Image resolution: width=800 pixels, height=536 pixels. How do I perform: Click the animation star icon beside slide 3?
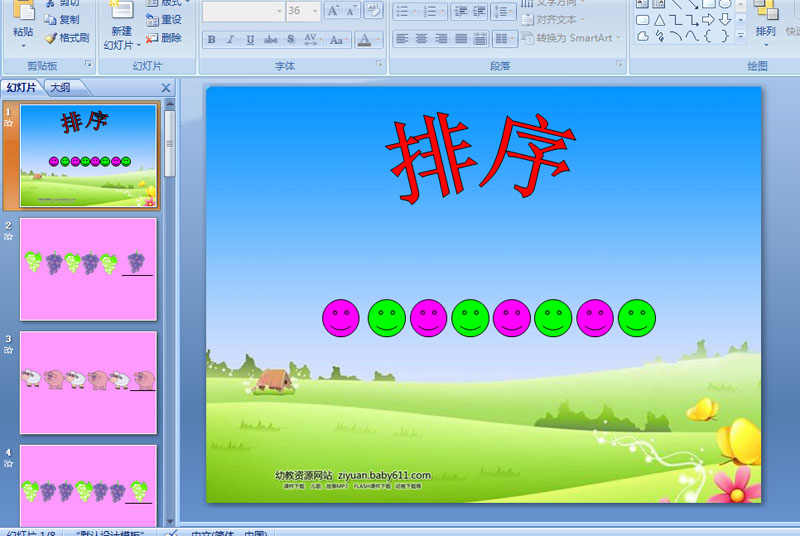tap(9, 350)
